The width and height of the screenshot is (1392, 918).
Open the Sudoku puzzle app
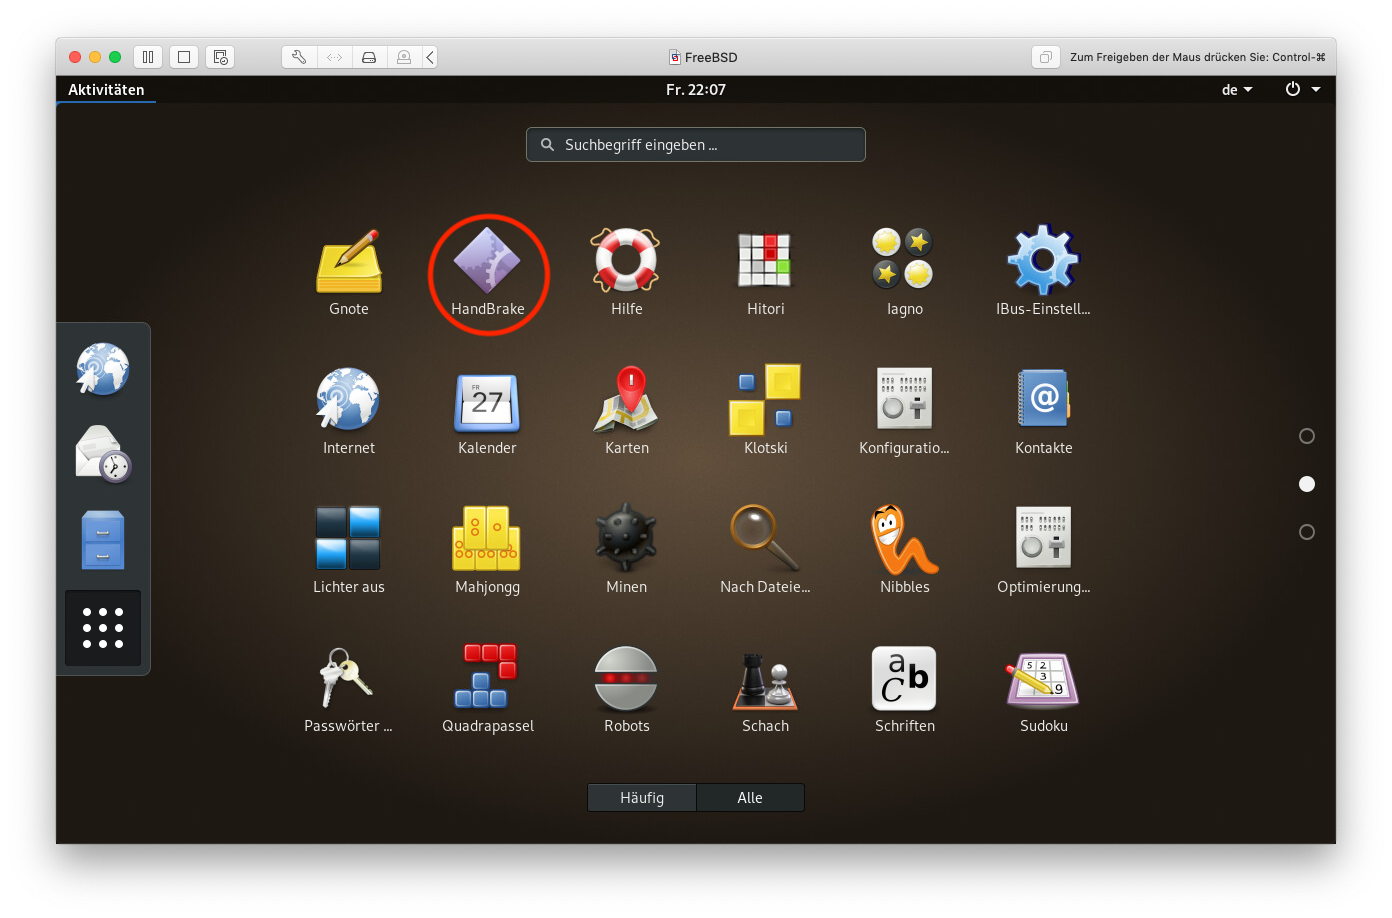click(1043, 680)
